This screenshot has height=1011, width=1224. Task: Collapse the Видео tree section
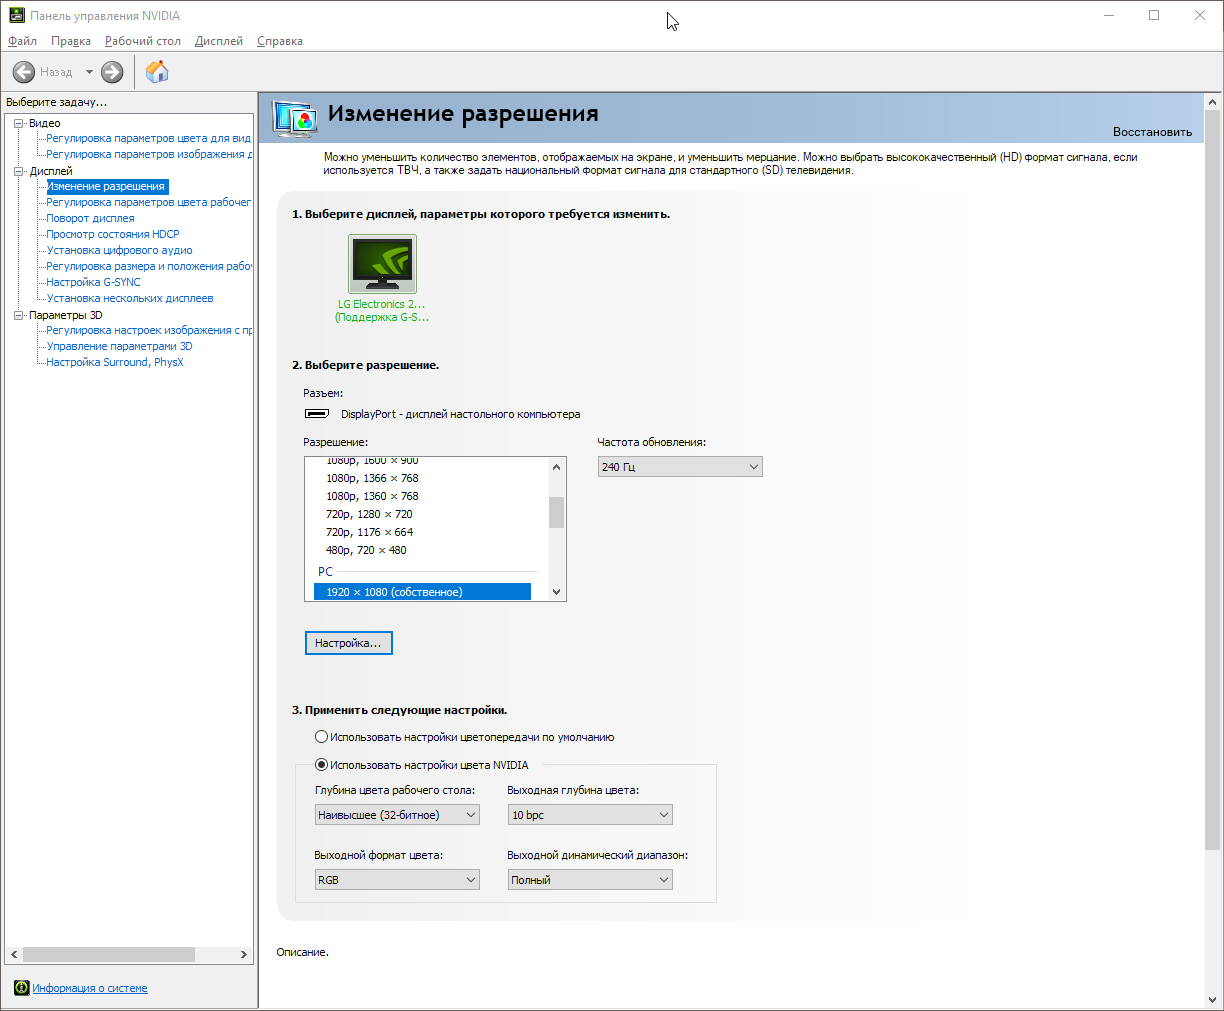[x=18, y=123]
